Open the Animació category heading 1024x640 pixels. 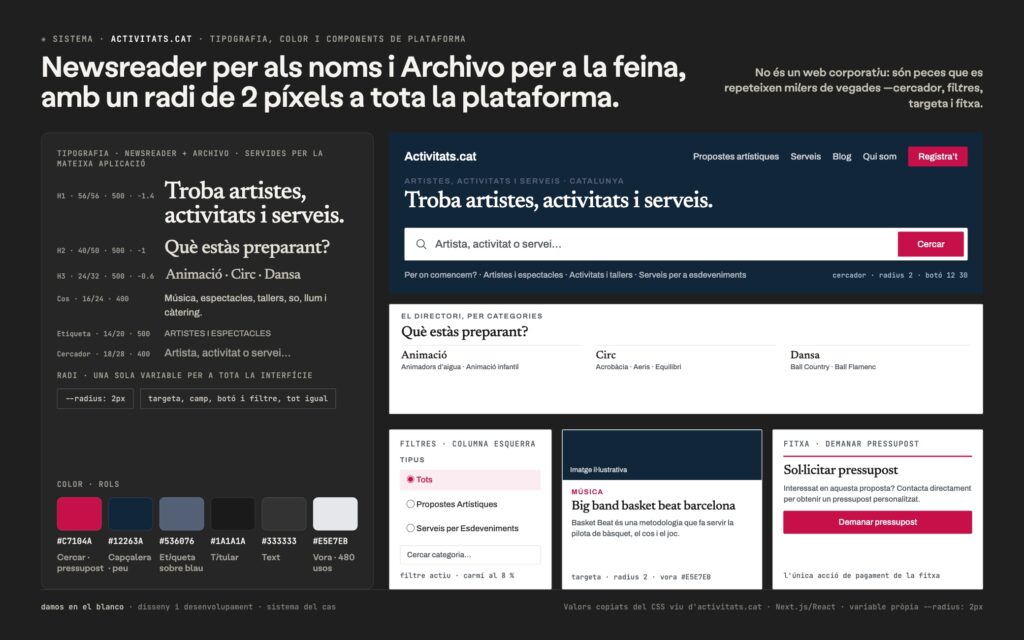click(x=424, y=355)
